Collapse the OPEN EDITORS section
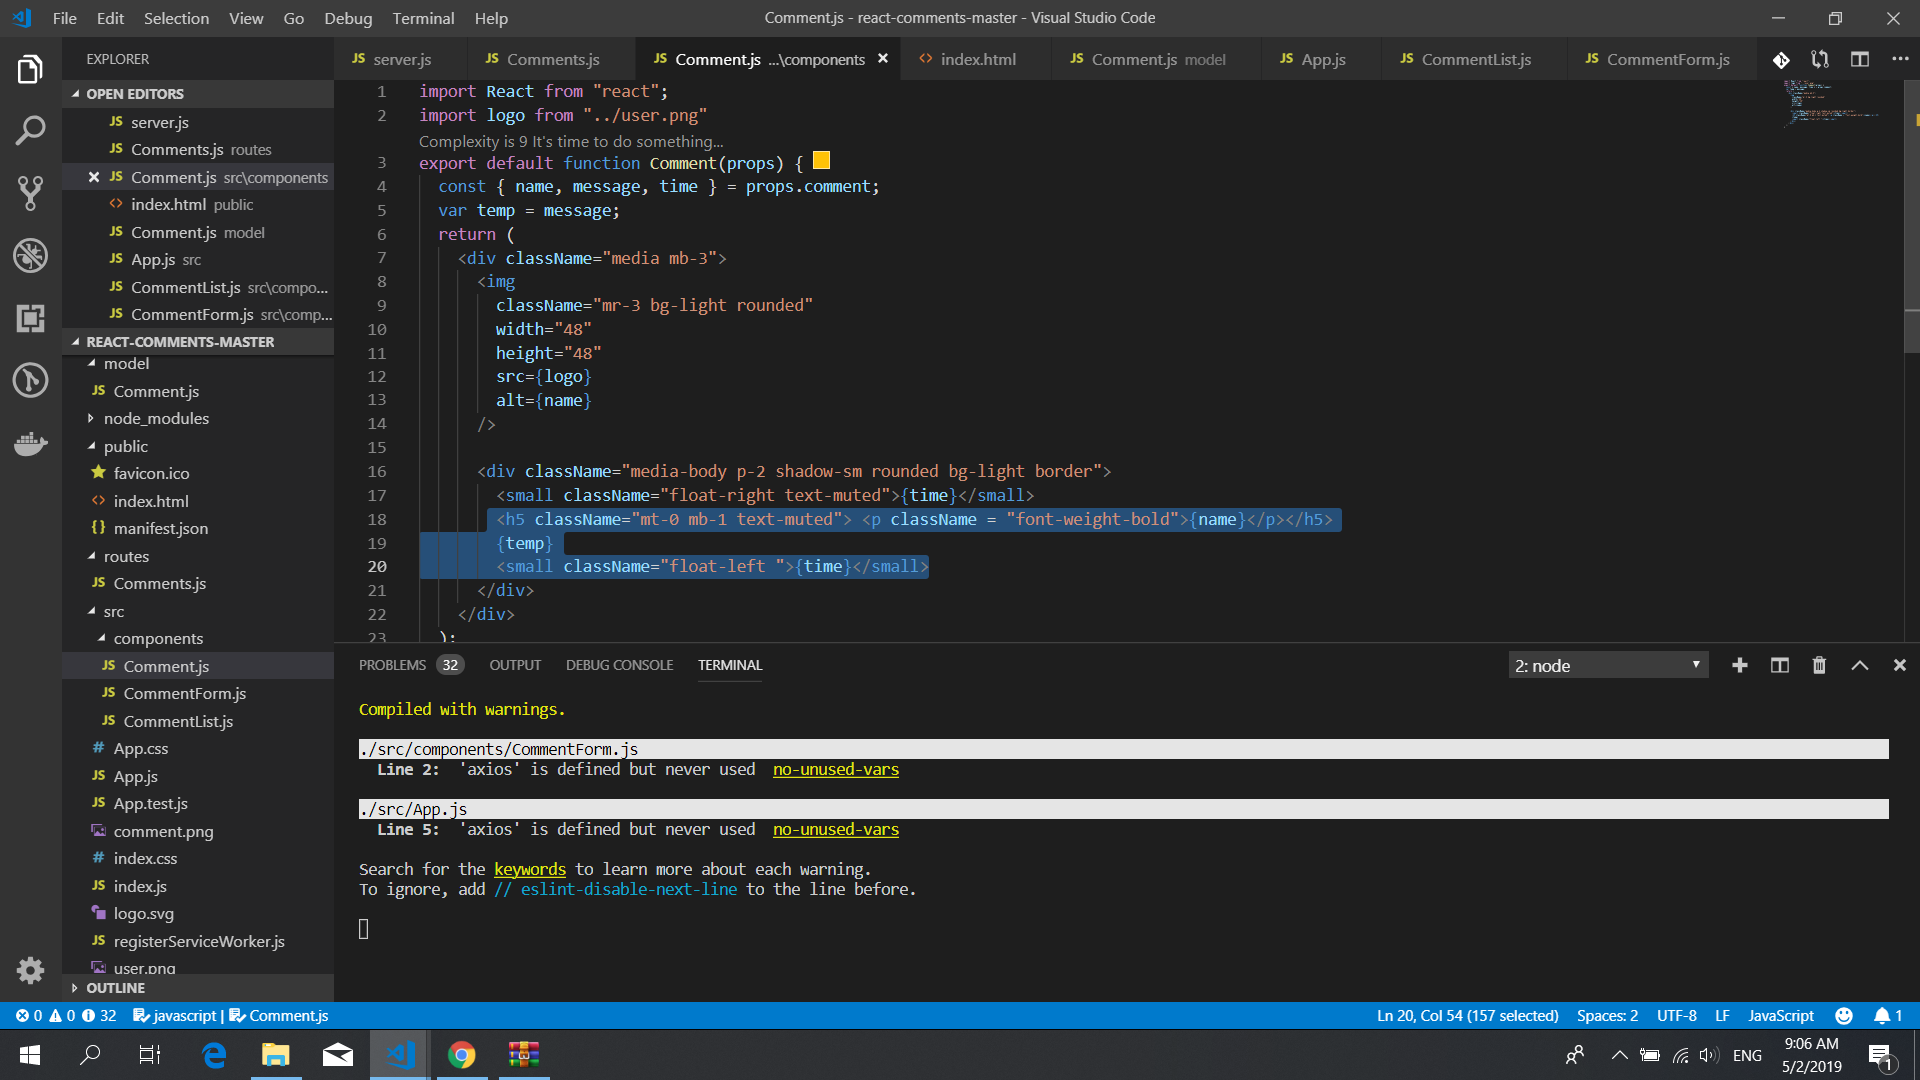The height and width of the screenshot is (1080, 1920). pos(134,94)
